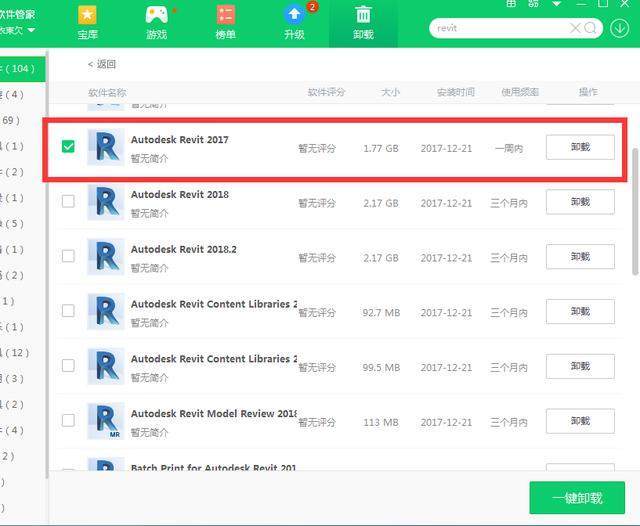
Task: Click the 一周内 usage frequency text
Action: click(509, 149)
